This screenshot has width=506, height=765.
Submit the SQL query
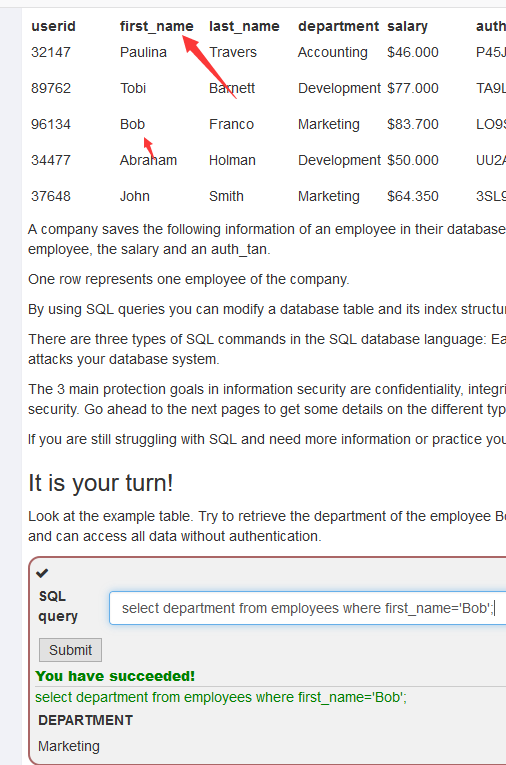70,650
